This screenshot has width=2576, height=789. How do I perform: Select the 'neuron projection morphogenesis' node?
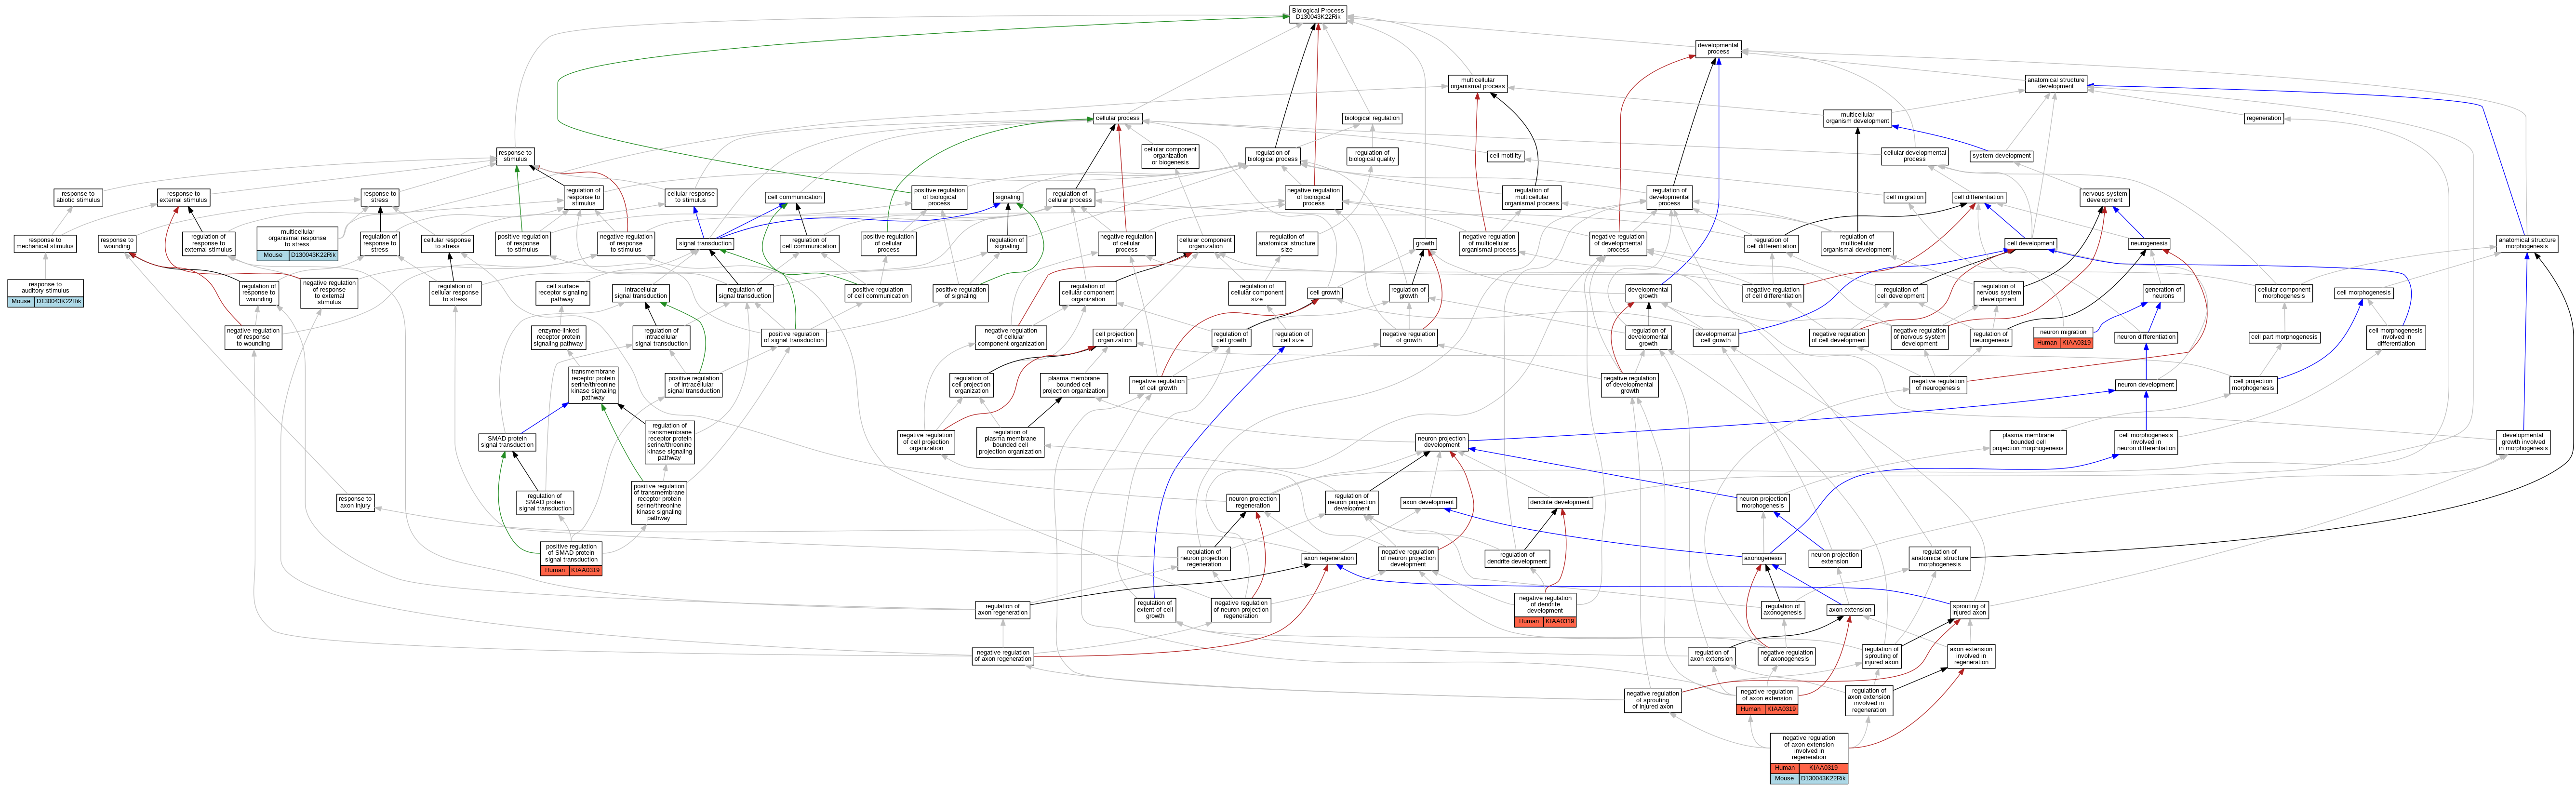[1763, 502]
